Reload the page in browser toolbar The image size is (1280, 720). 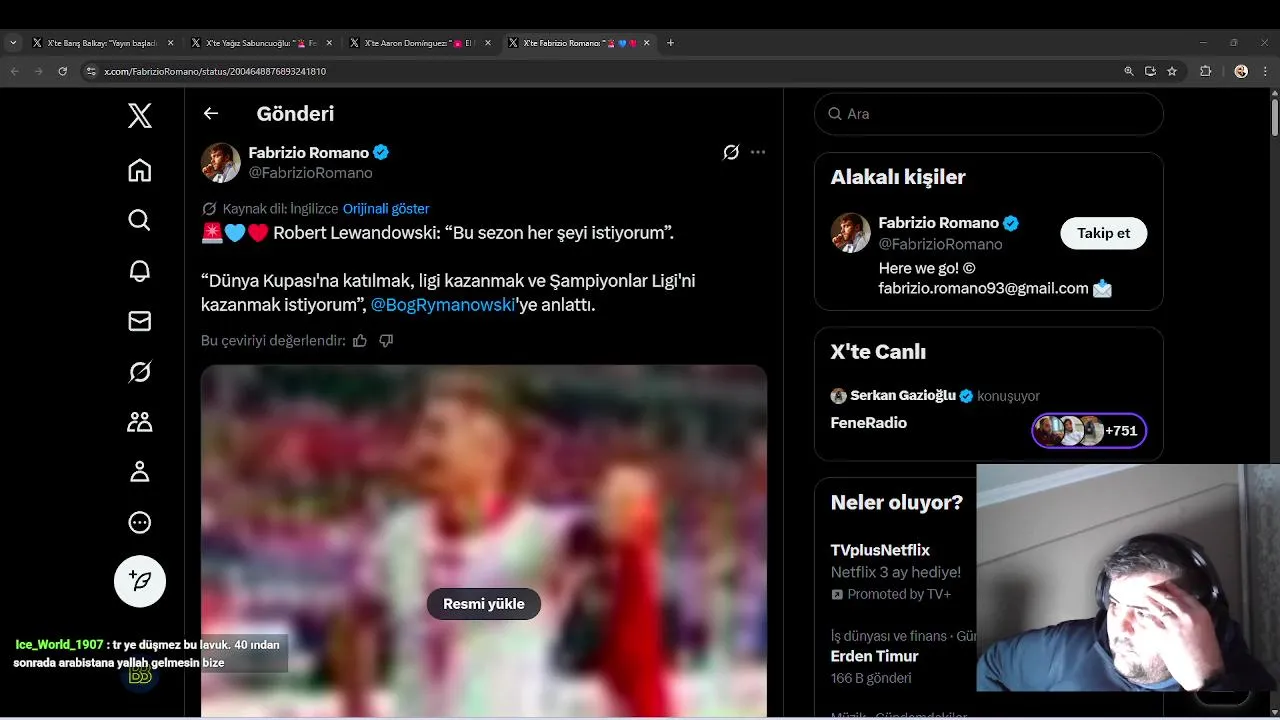63,71
